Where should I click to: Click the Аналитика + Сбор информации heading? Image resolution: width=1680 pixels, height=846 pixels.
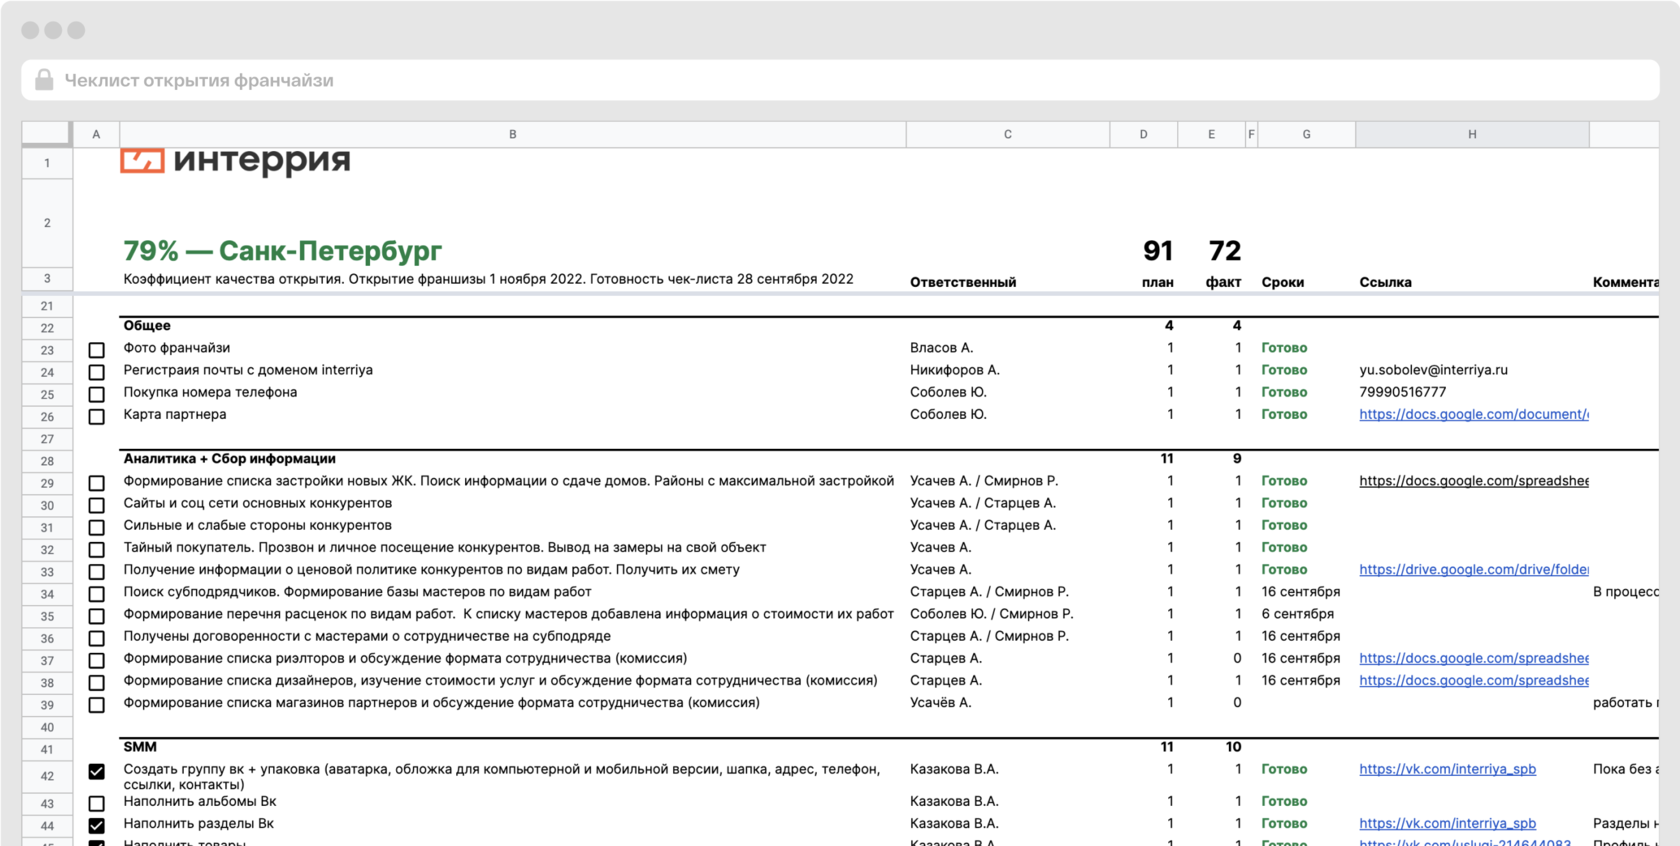(229, 458)
